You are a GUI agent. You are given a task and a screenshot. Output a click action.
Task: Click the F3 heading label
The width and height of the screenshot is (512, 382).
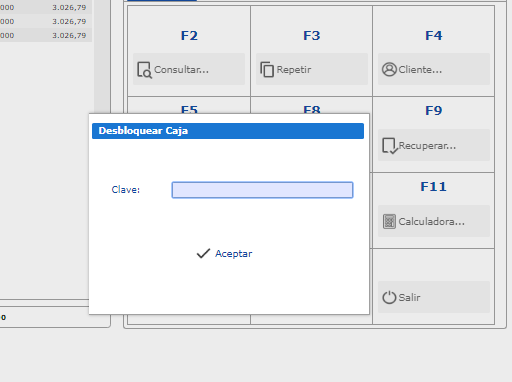pos(312,35)
